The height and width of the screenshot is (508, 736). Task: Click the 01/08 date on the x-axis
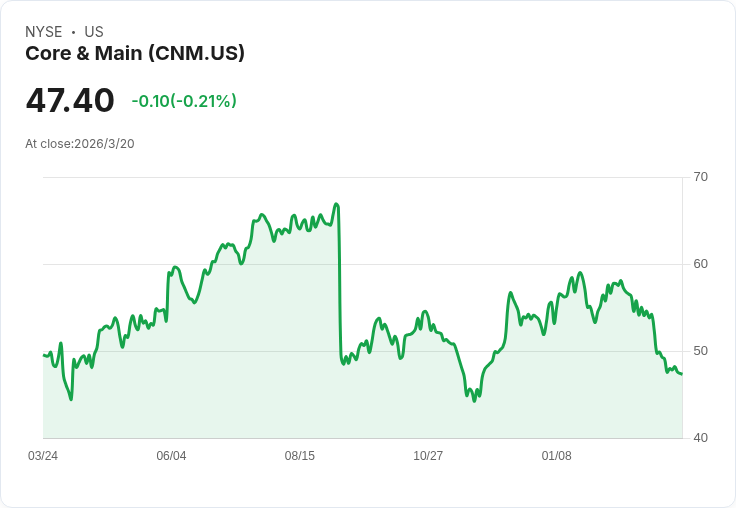(x=557, y=456)
